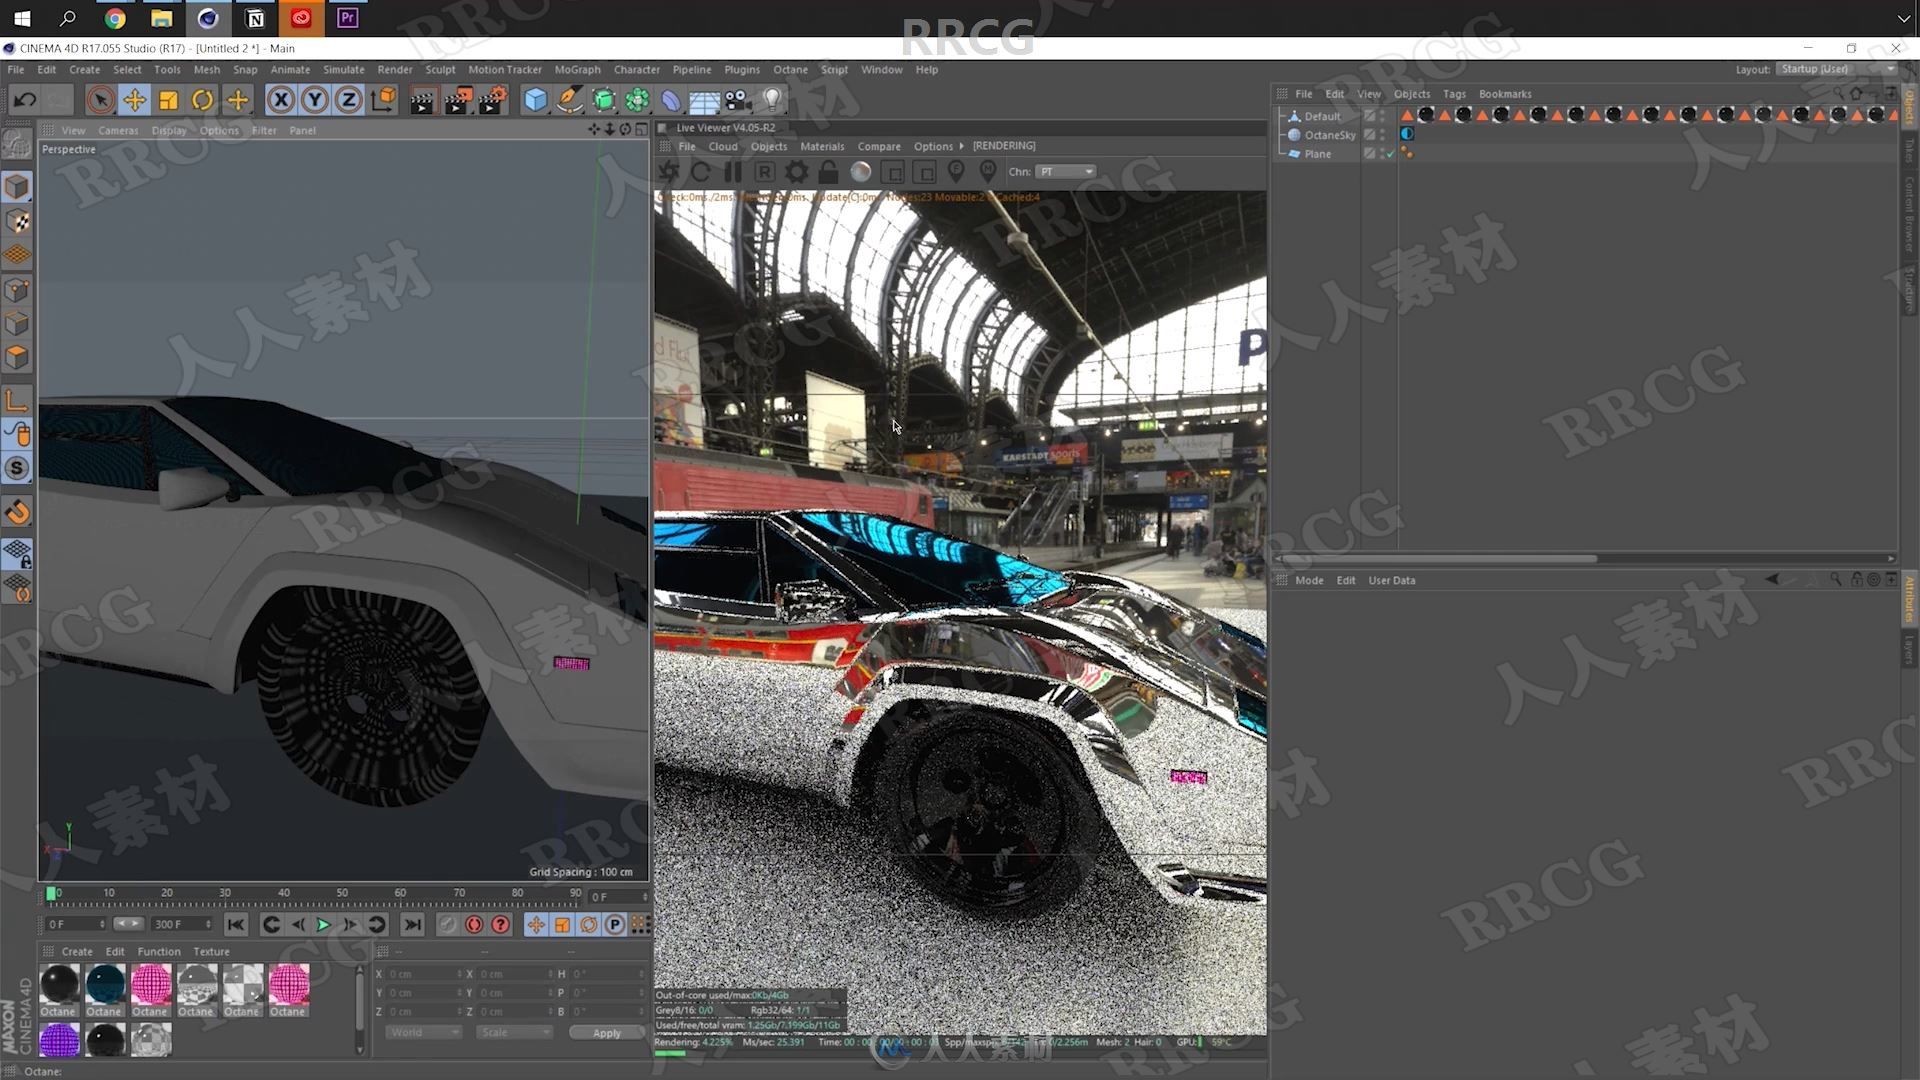Open the MoGraph menu in top menu bar
Viewport: 1920px width, 1080px height.
click(x=574, y=69)
